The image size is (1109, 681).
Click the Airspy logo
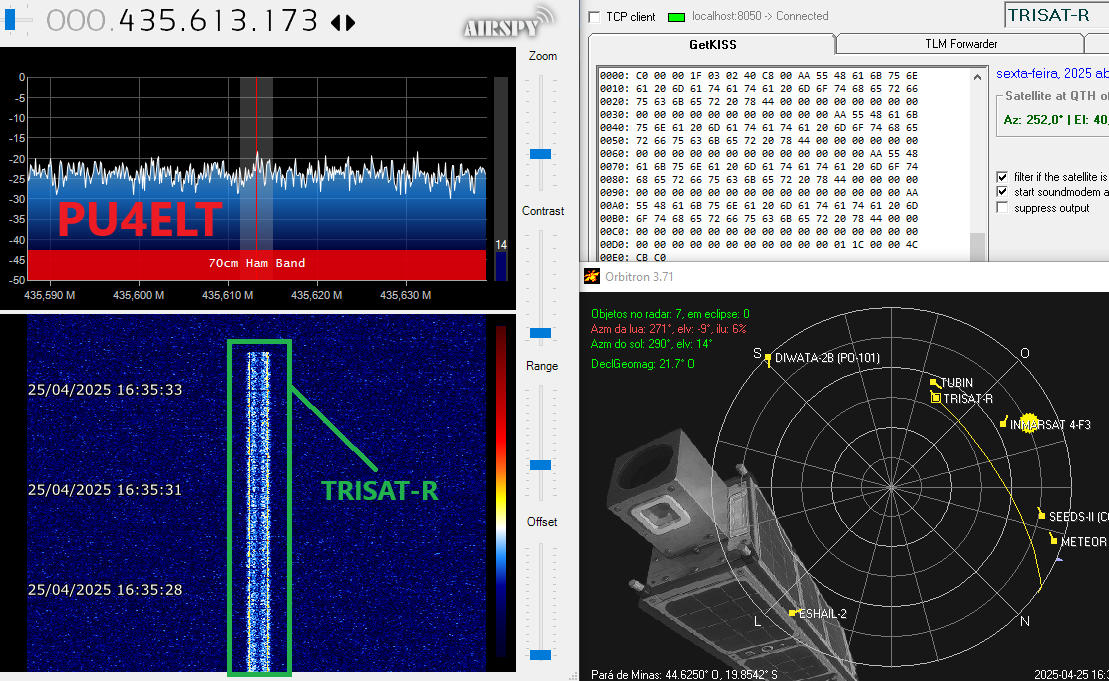[507, 23]
